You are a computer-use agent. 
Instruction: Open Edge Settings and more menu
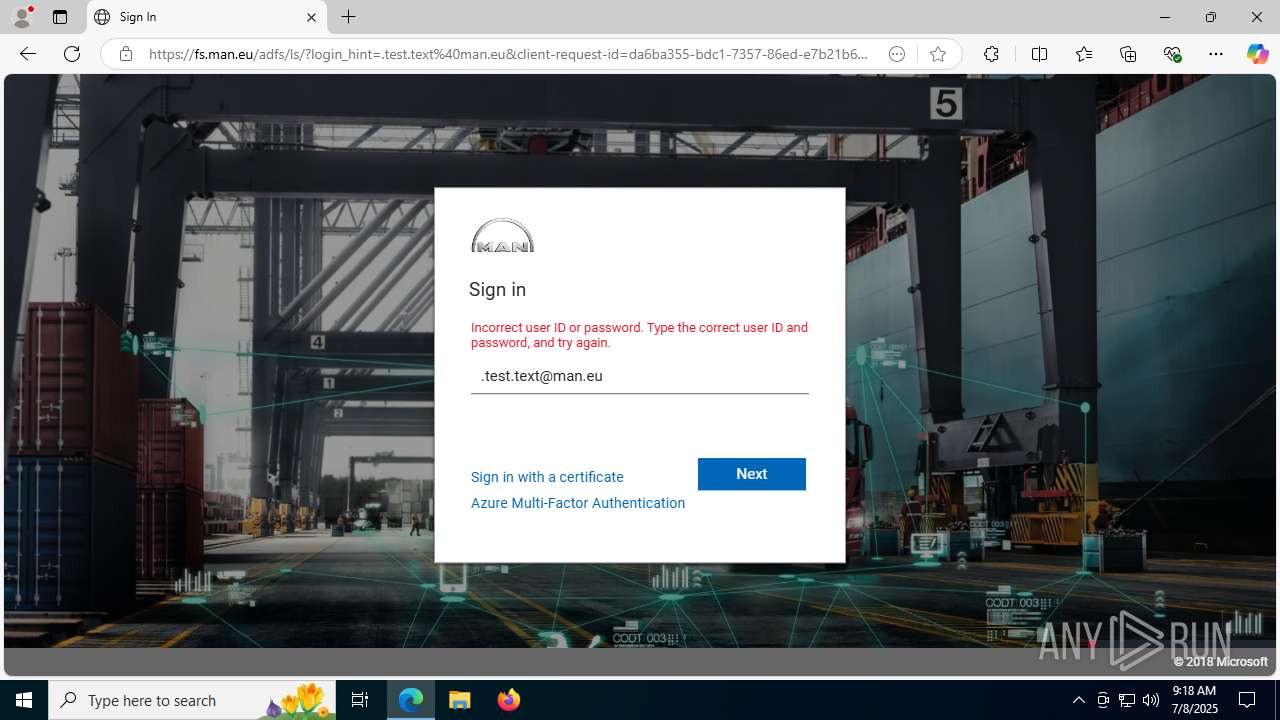1216,54
